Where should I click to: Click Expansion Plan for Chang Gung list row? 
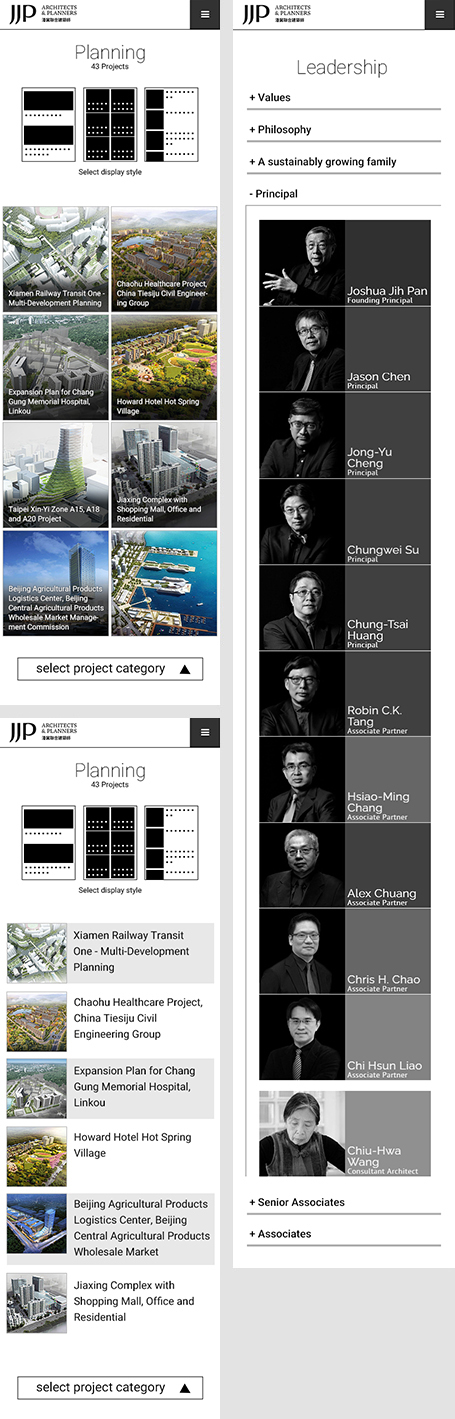[110, 1087]
